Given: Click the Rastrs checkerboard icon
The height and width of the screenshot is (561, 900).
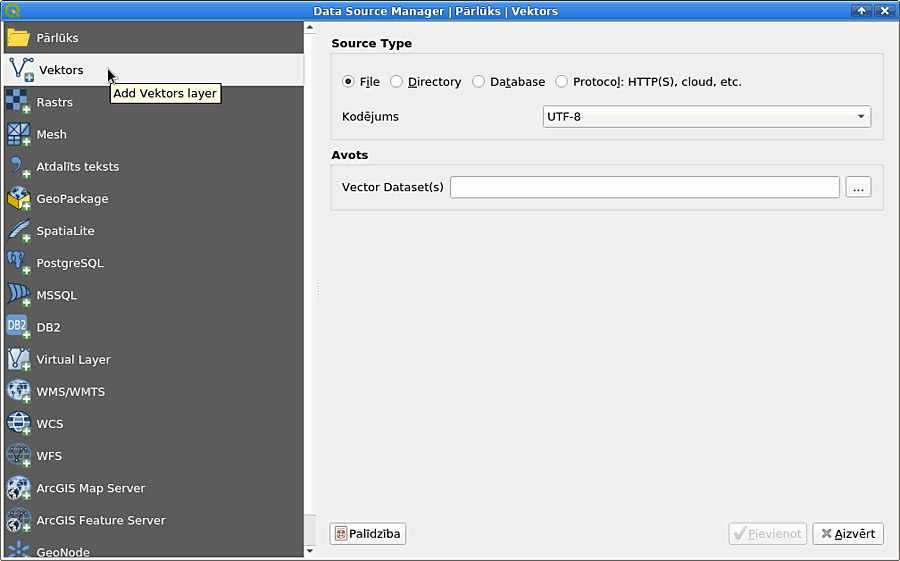Looking at the screenshot, I should pos(18,102).
